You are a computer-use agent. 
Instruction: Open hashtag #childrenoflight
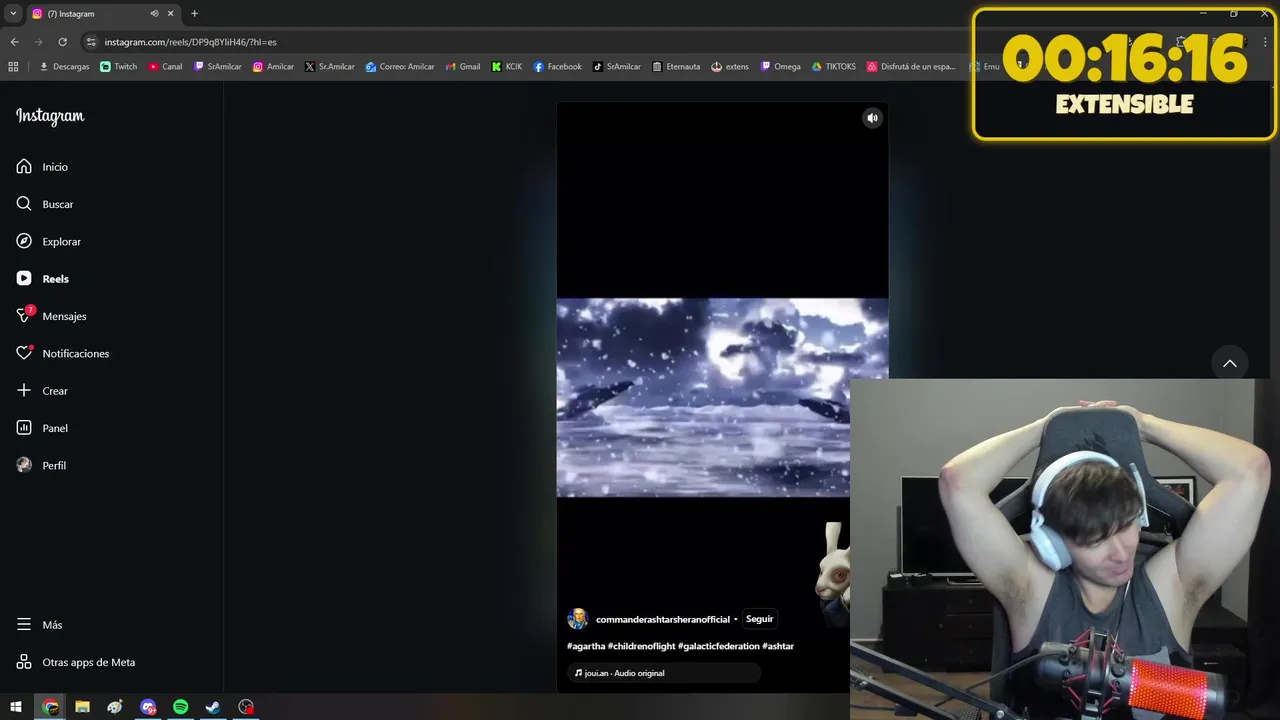tap(641, 646)
